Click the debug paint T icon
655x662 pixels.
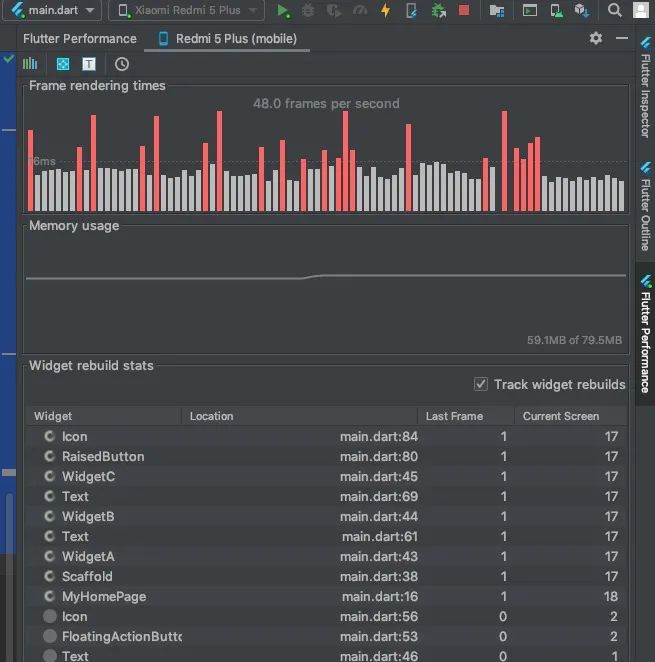(89, 64)
